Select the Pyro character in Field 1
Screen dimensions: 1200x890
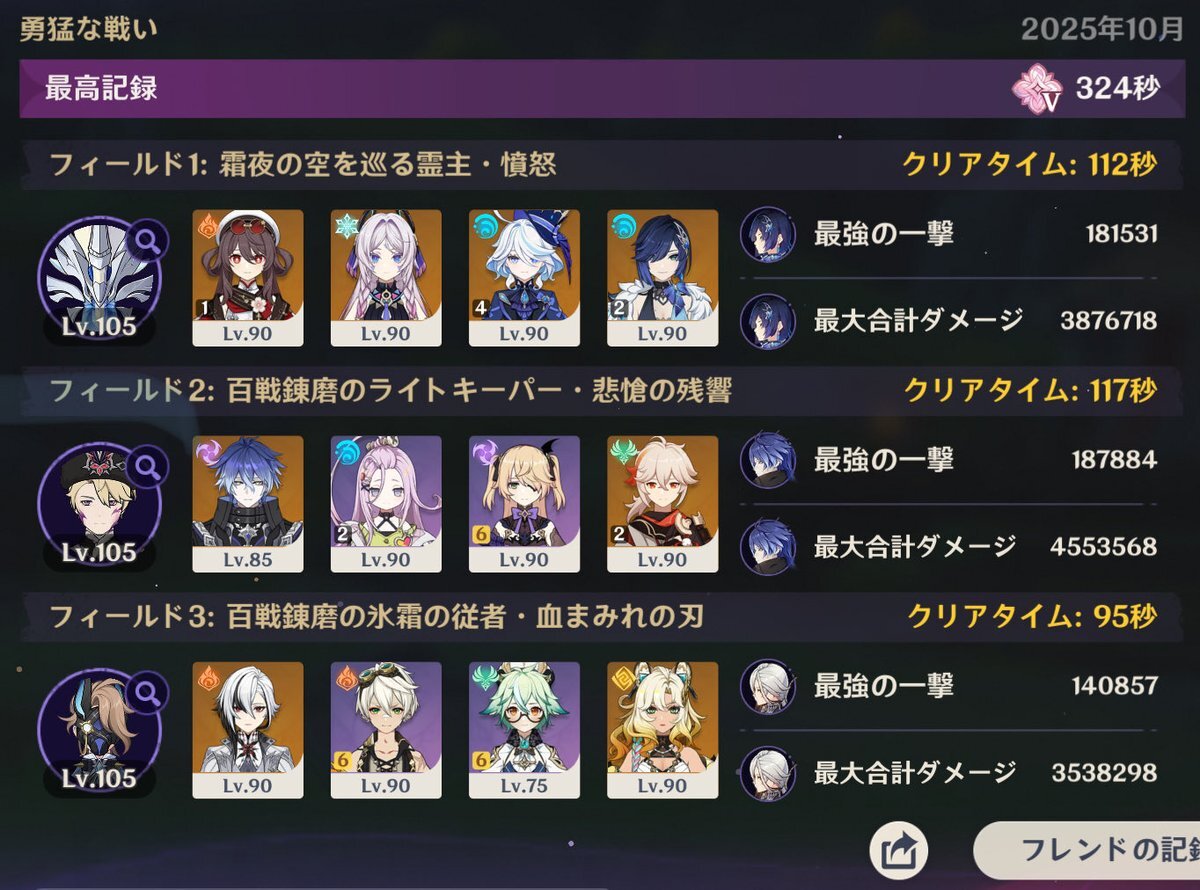(247, 277)
